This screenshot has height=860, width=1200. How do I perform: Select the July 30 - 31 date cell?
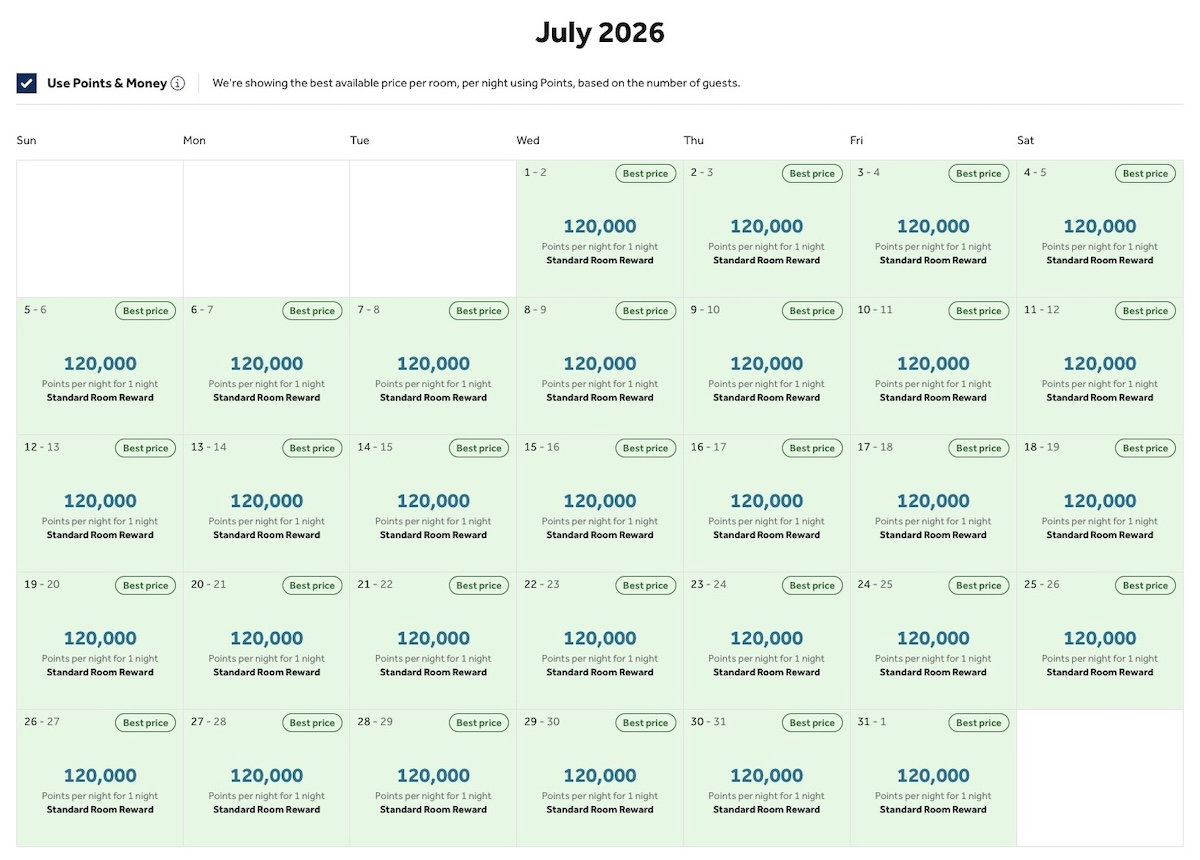[767, 777]
